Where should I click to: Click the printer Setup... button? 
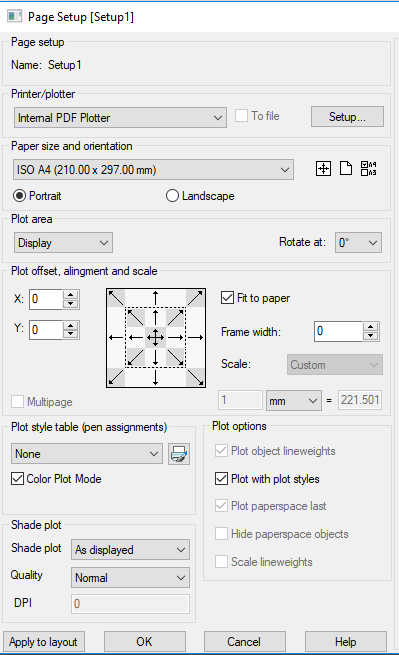pyautogui.click(x=347, y=117)
